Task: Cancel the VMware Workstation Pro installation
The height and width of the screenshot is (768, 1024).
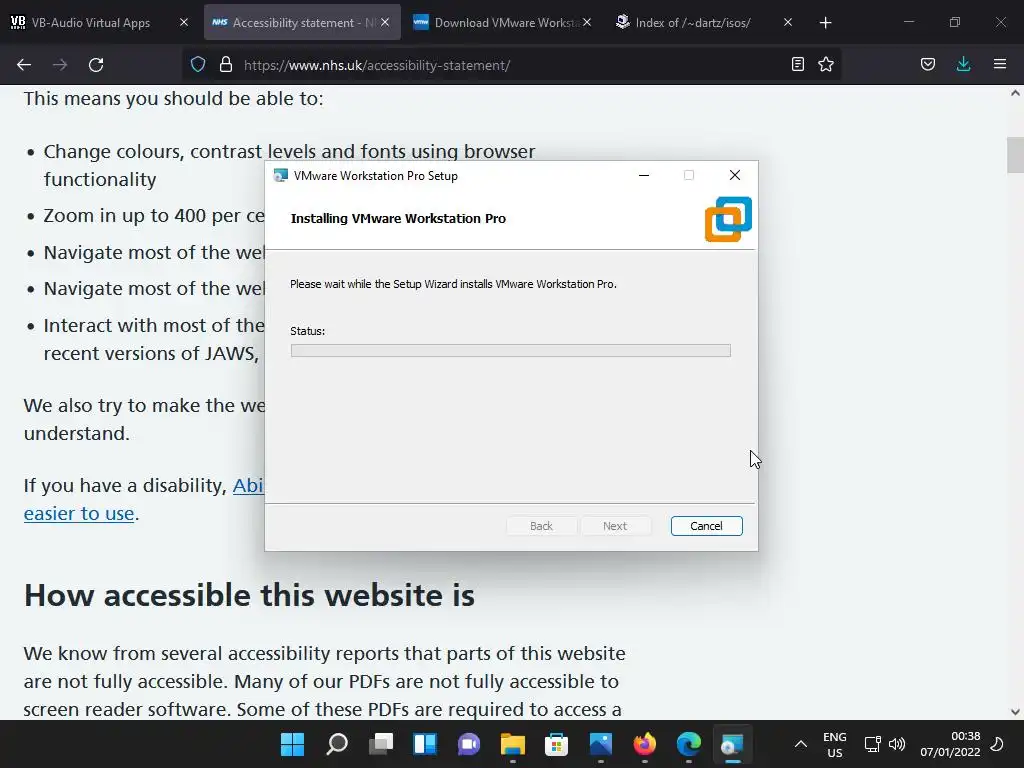Action: (x=707, y=526)
